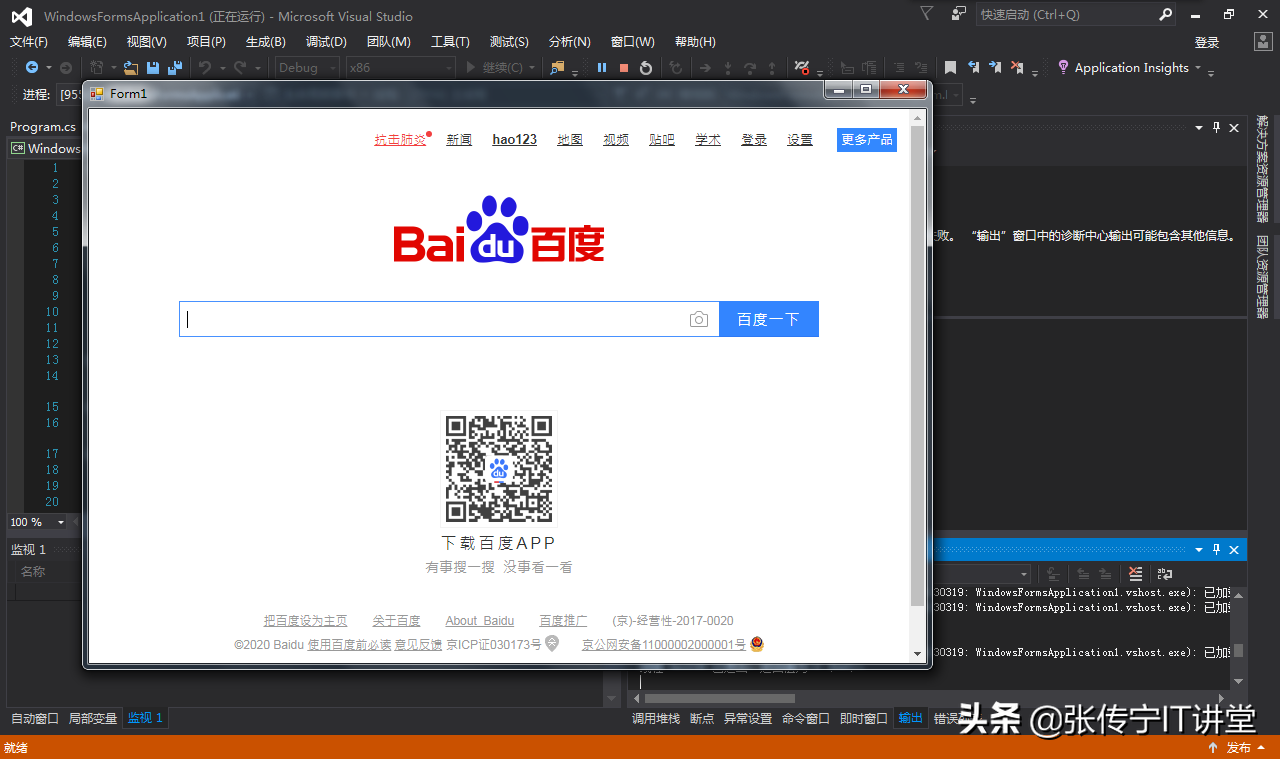Open the 工具(T) menu
This screenshot has height=759, width=1280.
pyautogui.click(x=450, y=42)
